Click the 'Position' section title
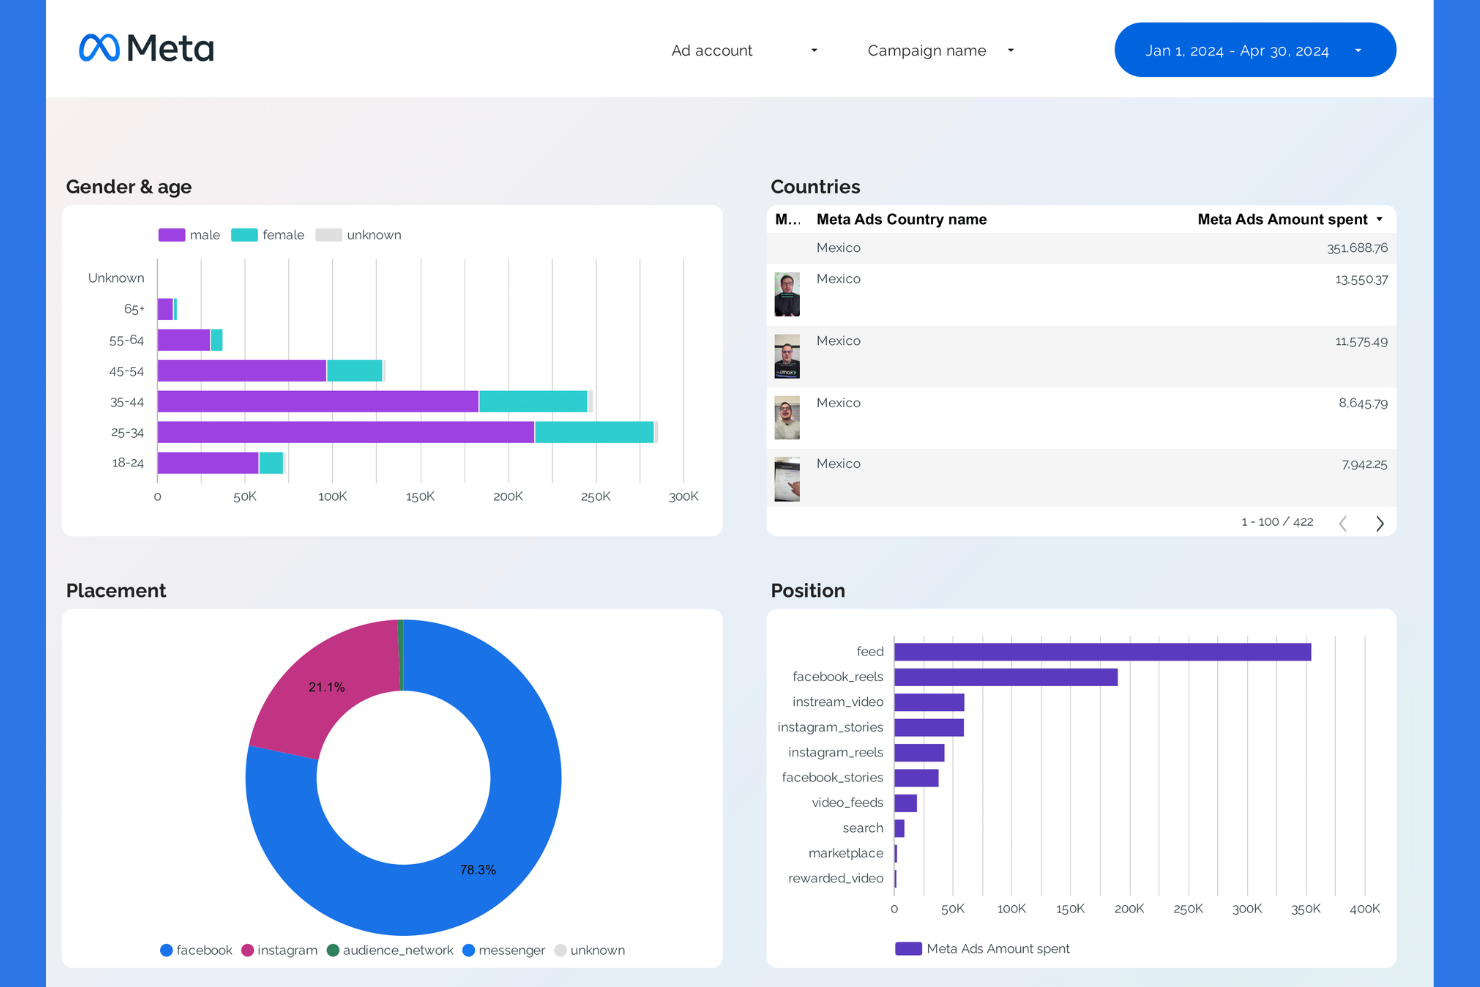This screenshot has width=1480, height=987. pos(808,591)
